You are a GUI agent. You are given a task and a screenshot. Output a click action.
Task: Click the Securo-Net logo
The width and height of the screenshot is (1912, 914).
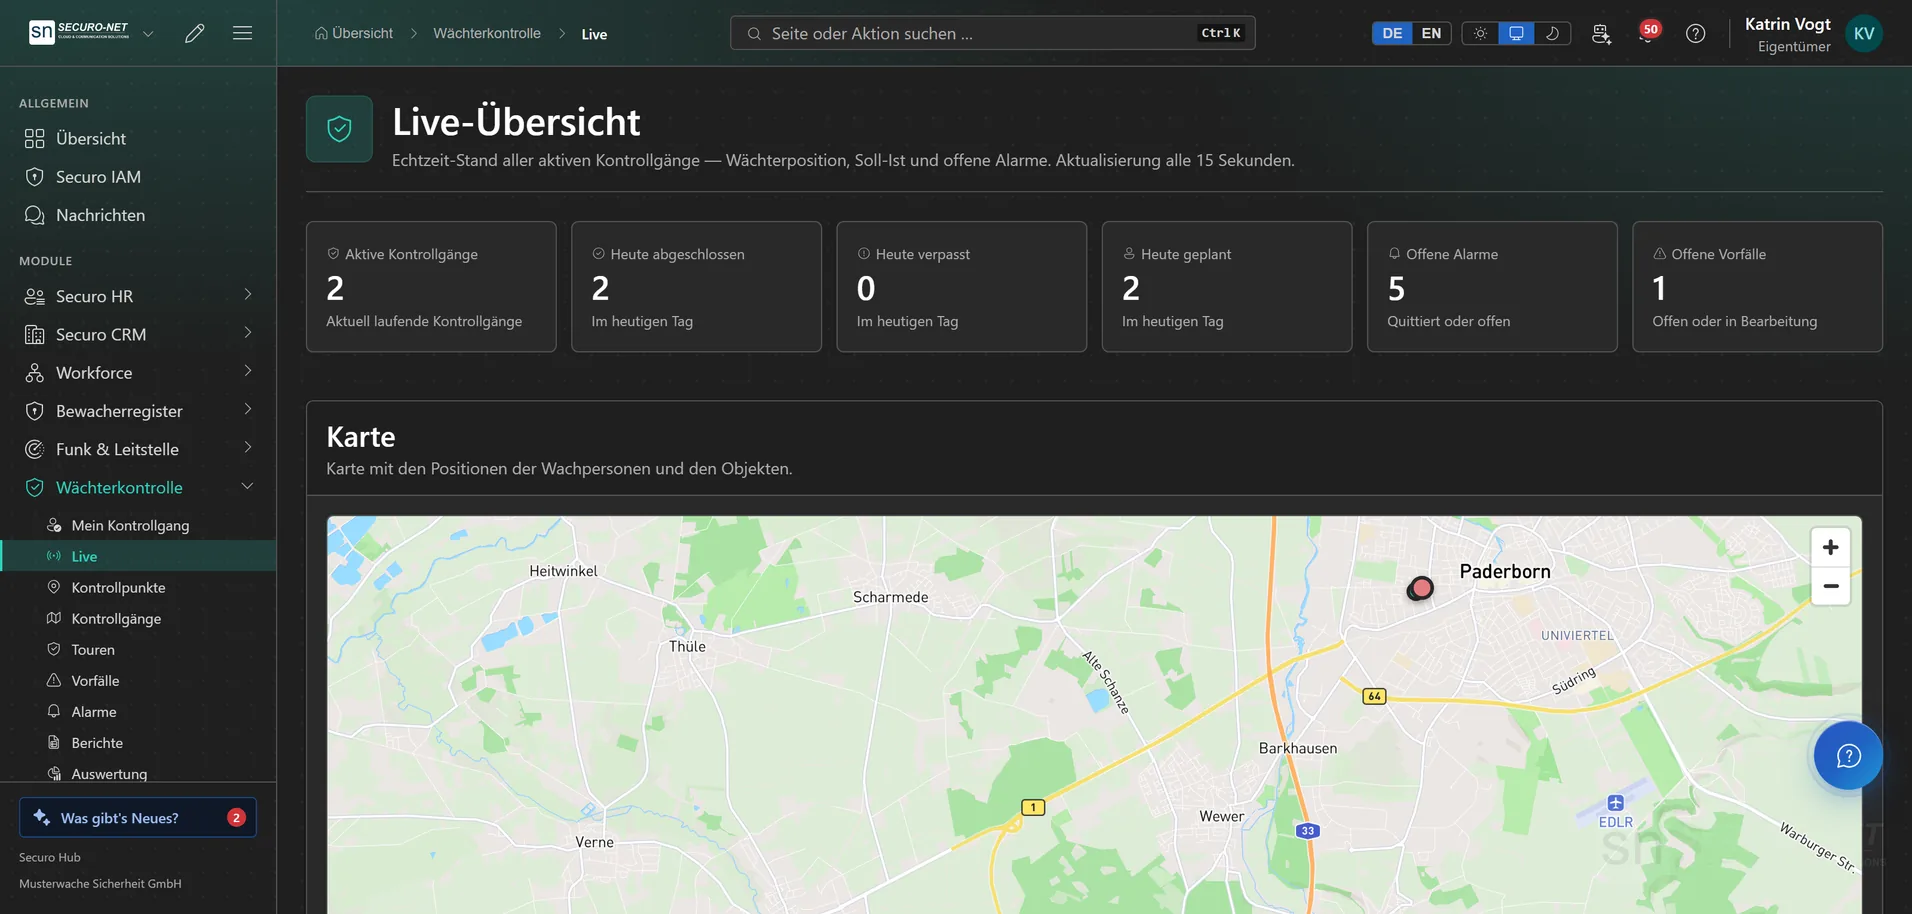click(x=79, y=33)
